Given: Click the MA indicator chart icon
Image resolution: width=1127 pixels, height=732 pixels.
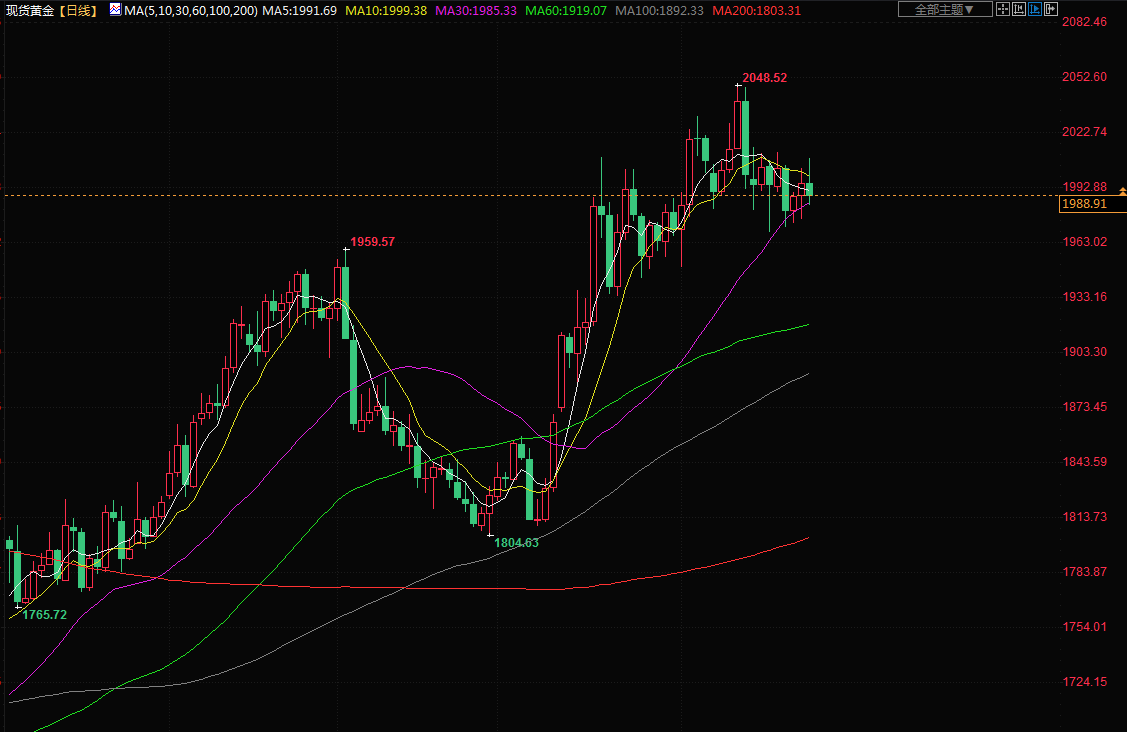Looking at the screenshot, I should pos(115,10).
